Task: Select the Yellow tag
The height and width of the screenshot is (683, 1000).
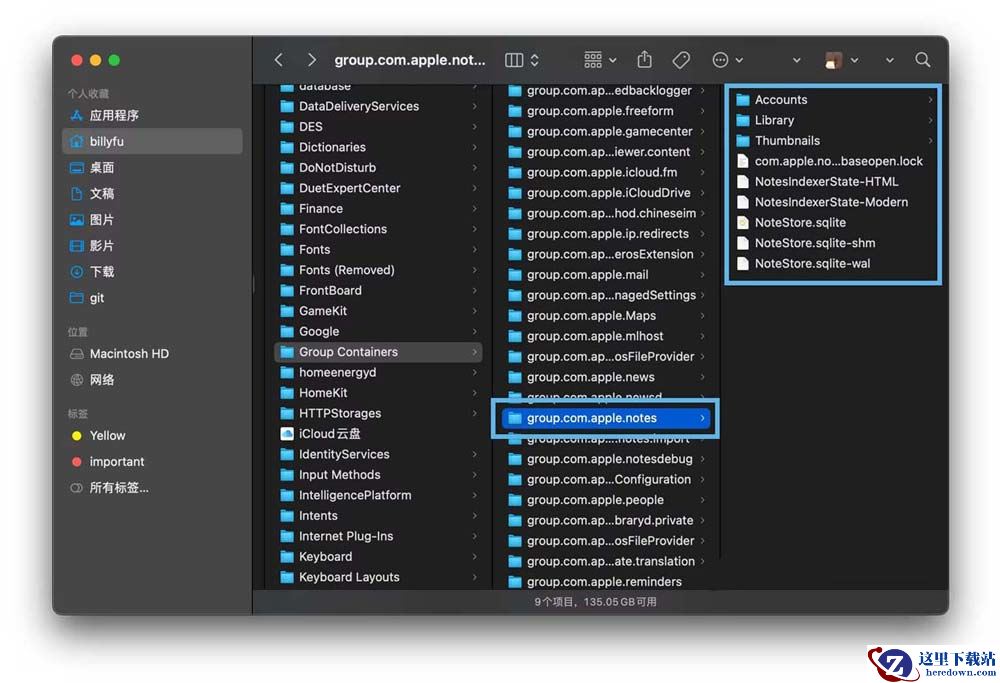Action: (x=152, y=436)
